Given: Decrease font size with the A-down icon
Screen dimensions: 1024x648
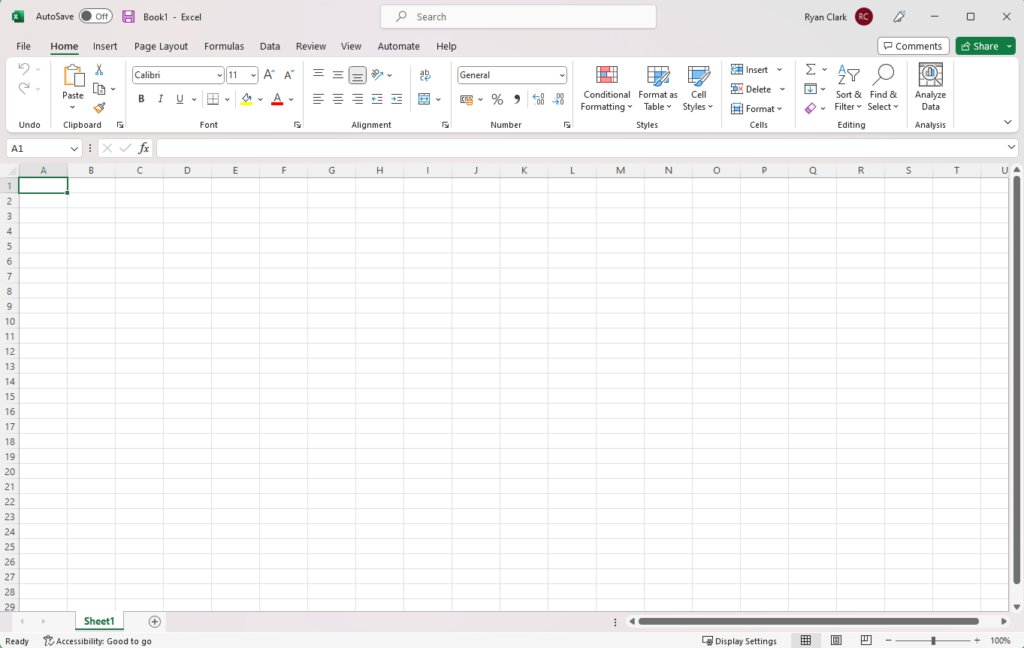Looking at the screenshot, I should 289,75.
